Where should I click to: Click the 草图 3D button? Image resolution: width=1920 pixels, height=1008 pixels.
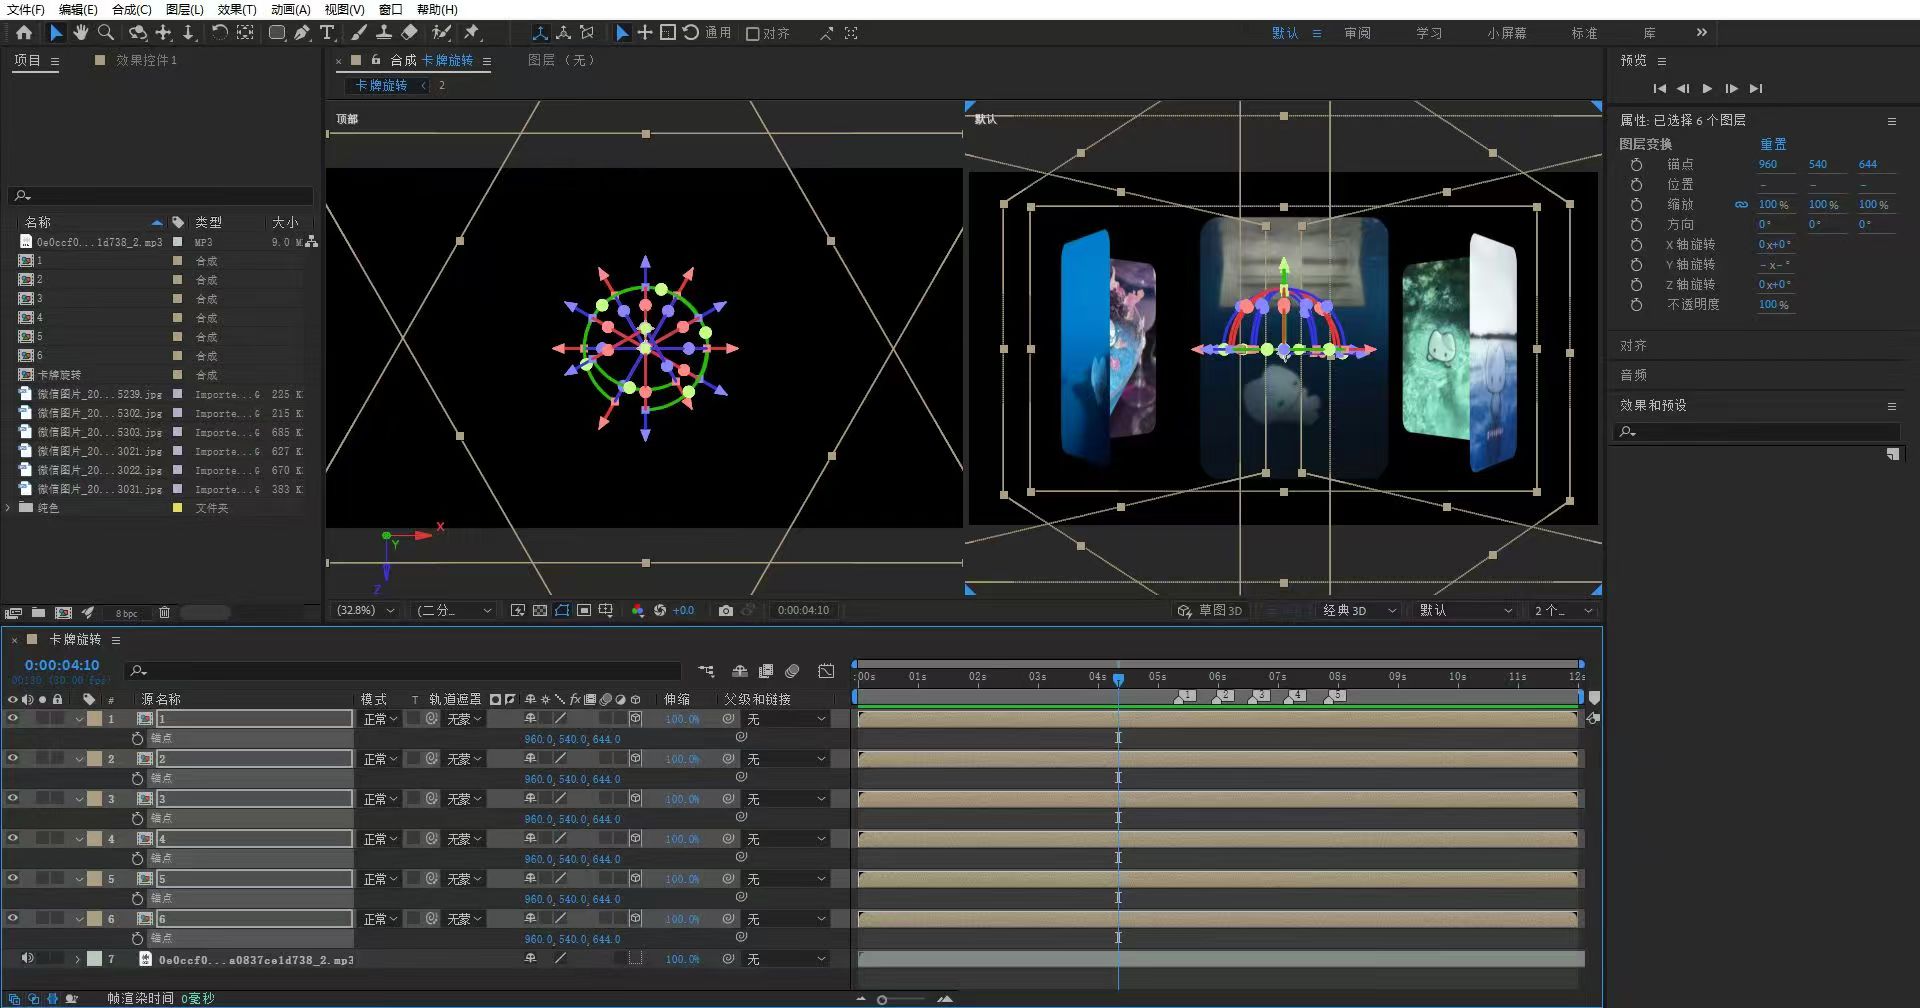tap(1210, 610)
